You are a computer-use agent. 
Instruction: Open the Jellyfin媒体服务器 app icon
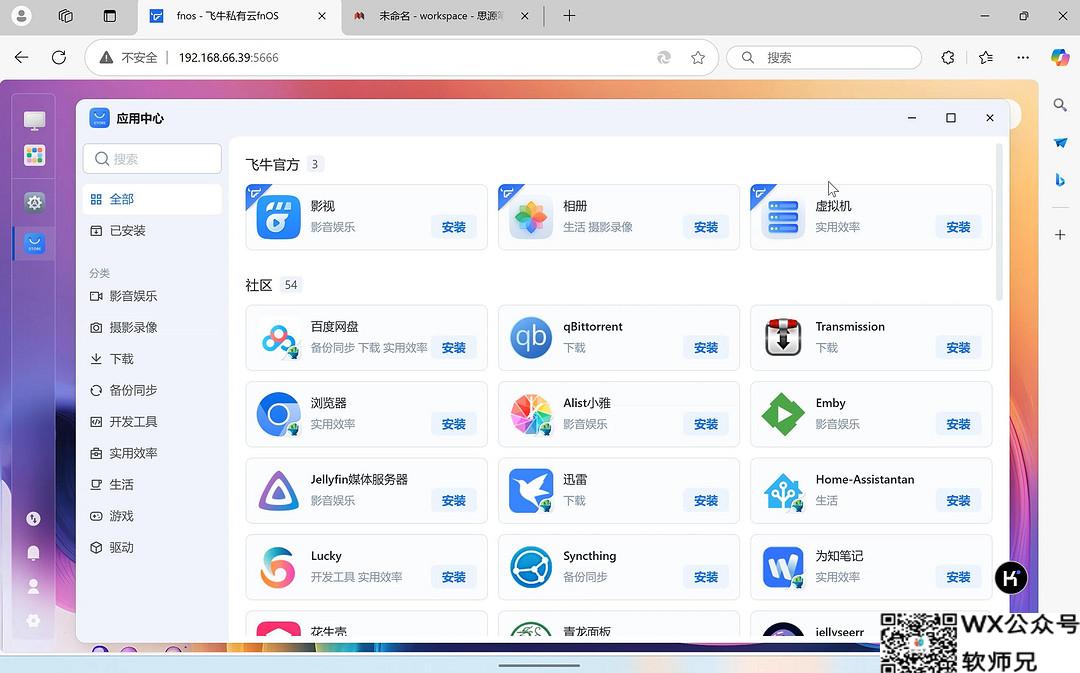click(278, 491)
